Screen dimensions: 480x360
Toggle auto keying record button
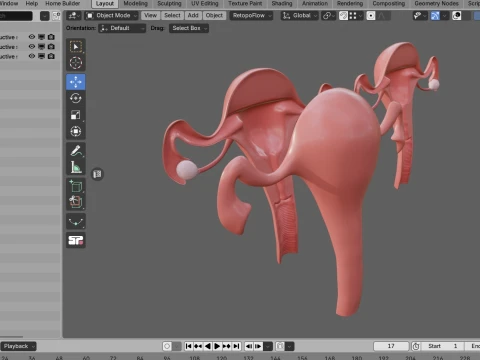[167, 346]
